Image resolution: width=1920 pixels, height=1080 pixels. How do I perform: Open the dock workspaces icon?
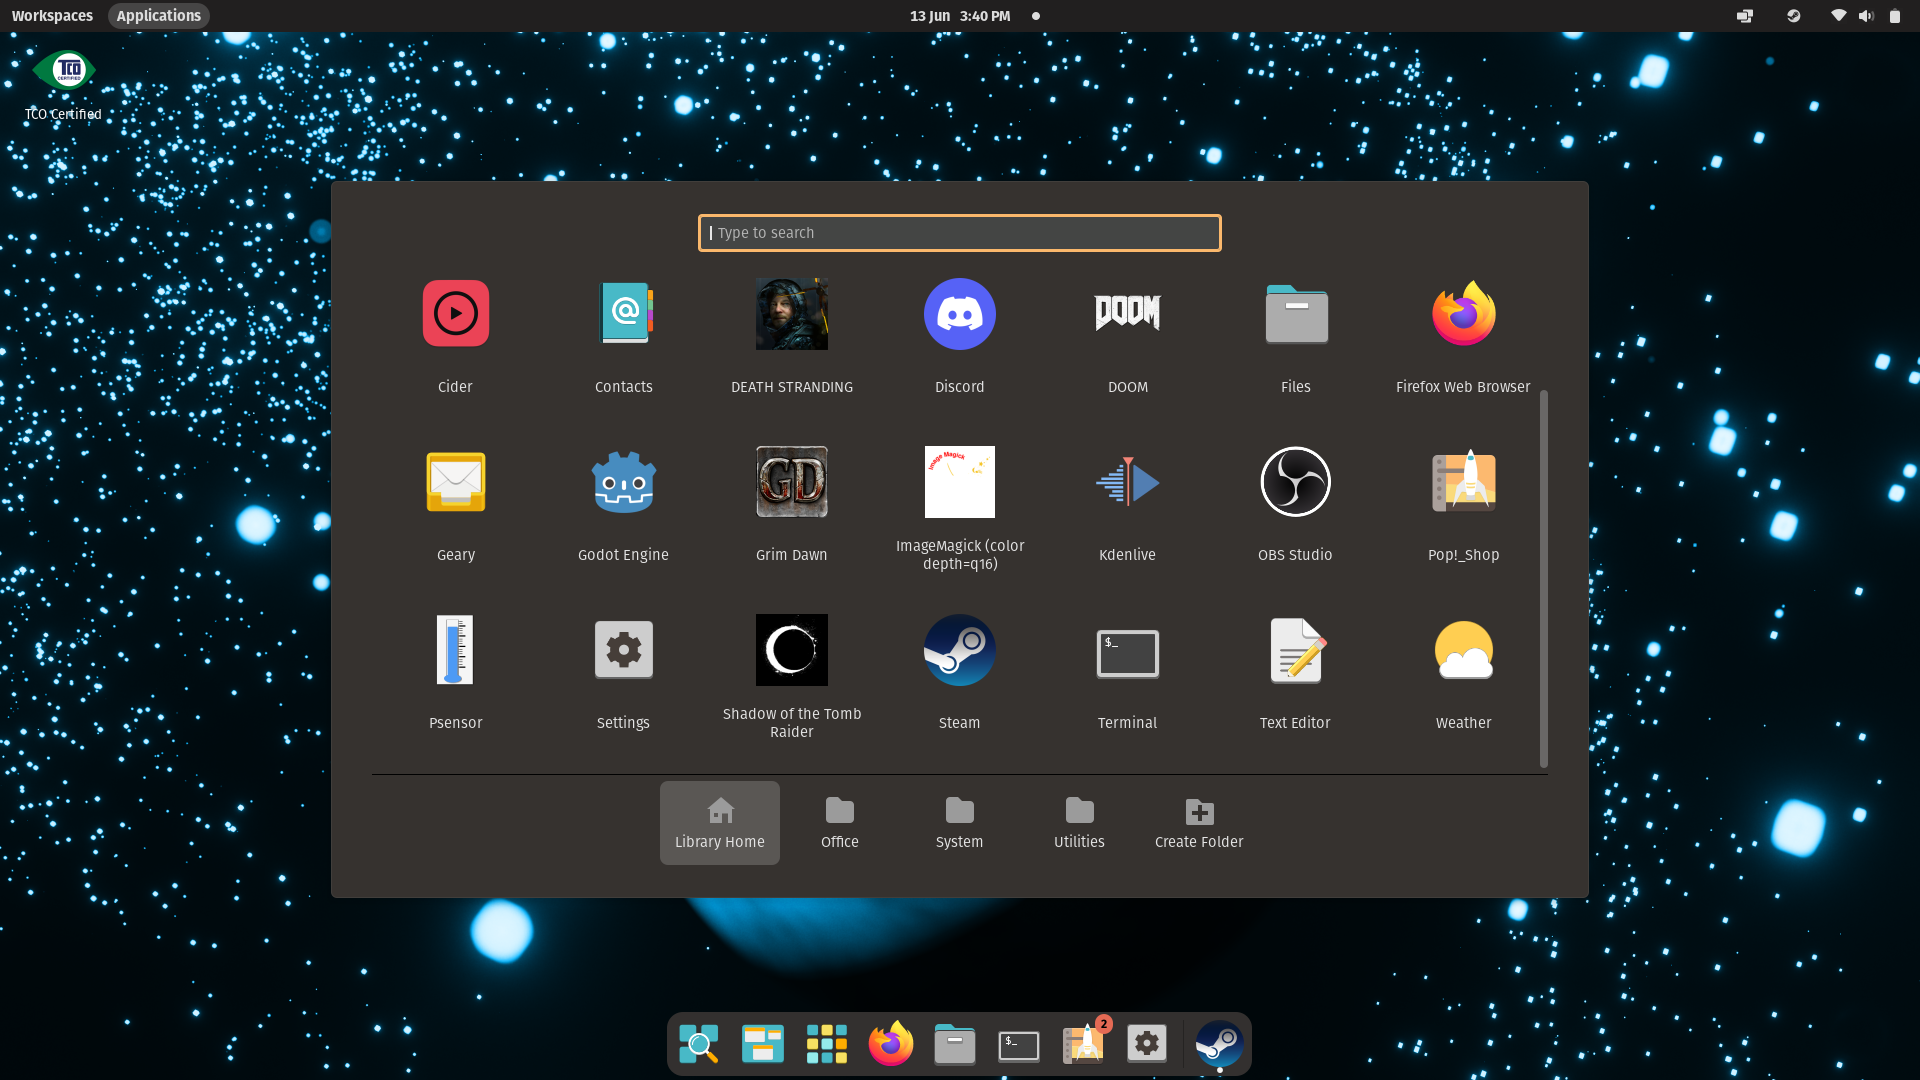[763, 1044]
